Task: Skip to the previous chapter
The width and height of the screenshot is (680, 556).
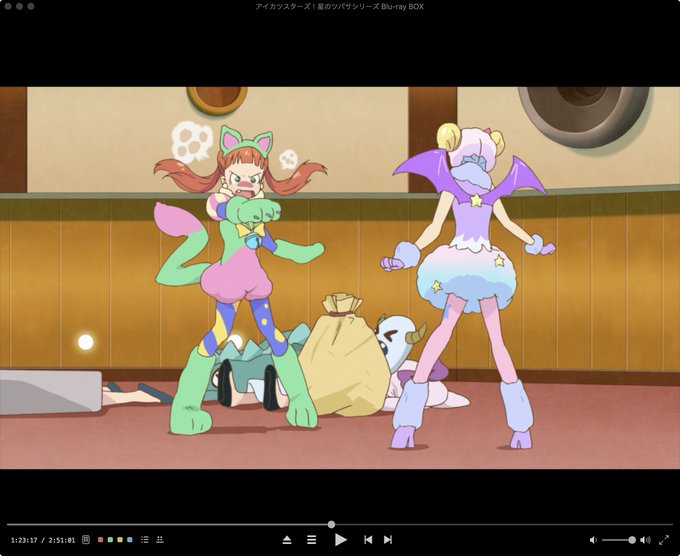Action: [368, 540]
